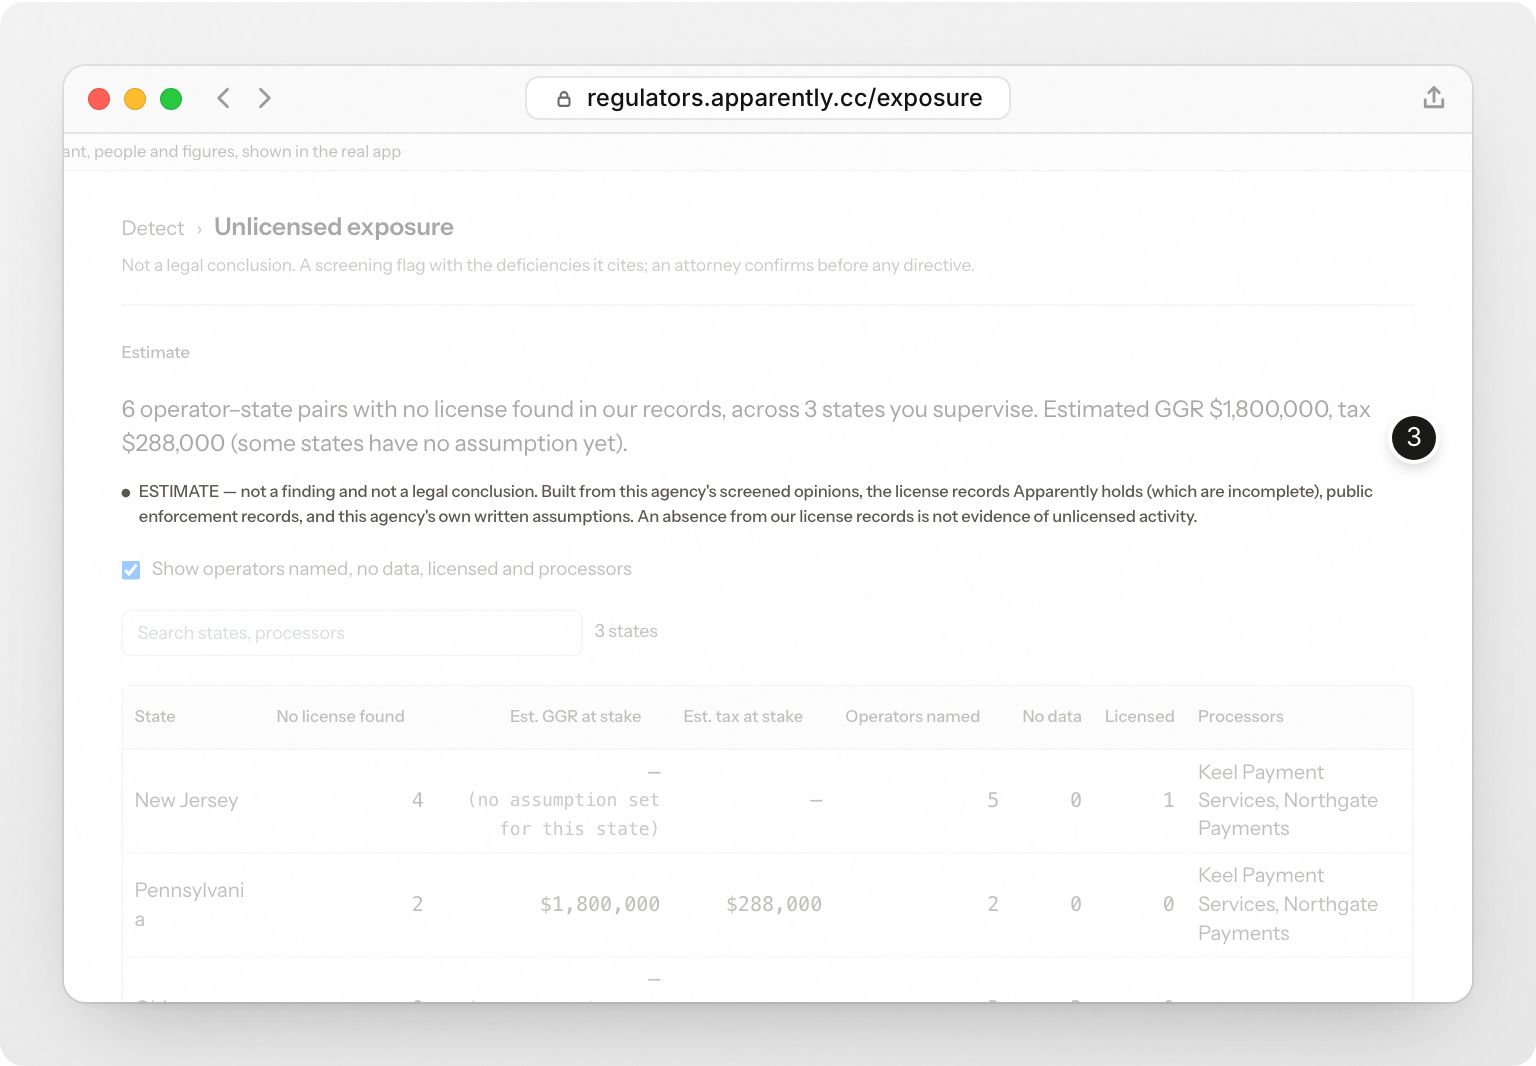
Task: Click New Jersey's licensed value 1
Action: (x=1168, y=800)
